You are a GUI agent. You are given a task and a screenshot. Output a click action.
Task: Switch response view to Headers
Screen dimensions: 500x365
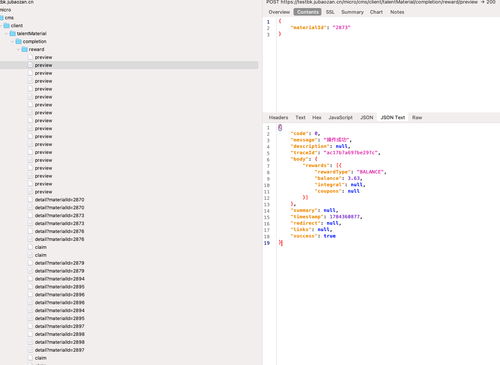click(278, 117)
